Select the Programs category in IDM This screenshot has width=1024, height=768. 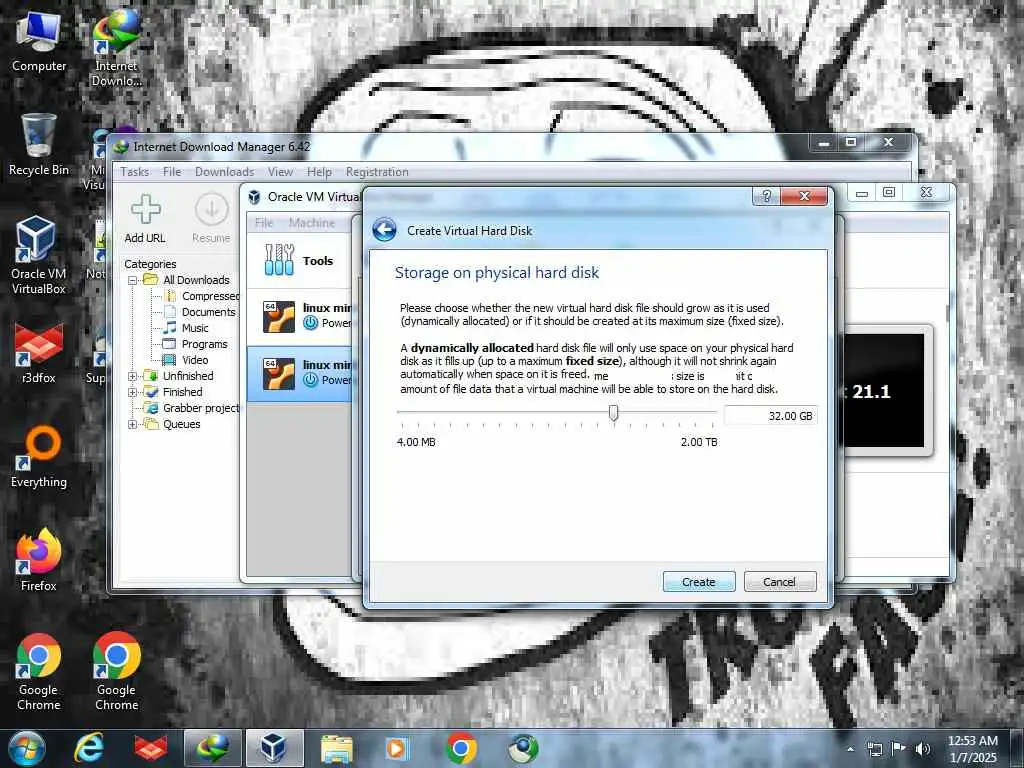(204, 344)
